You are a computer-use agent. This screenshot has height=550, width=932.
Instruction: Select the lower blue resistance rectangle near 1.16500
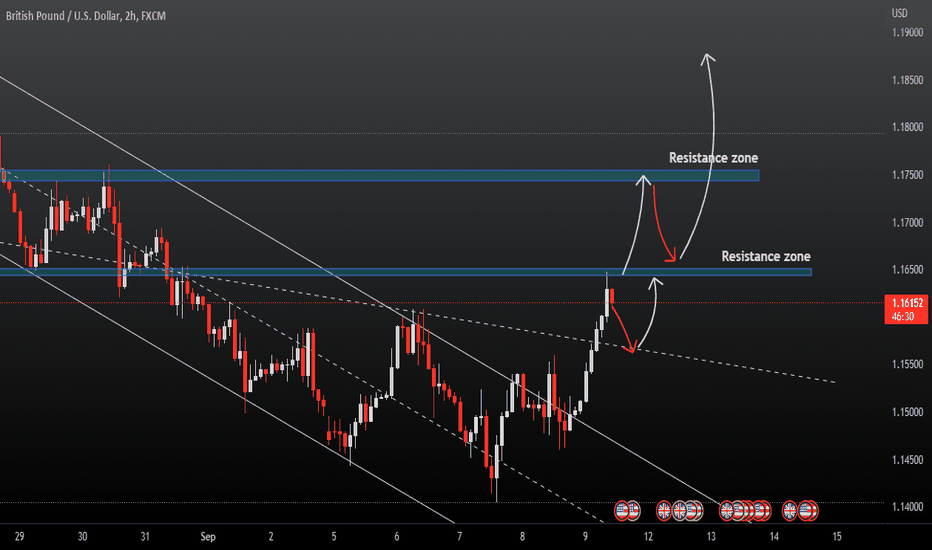point(405,272)
